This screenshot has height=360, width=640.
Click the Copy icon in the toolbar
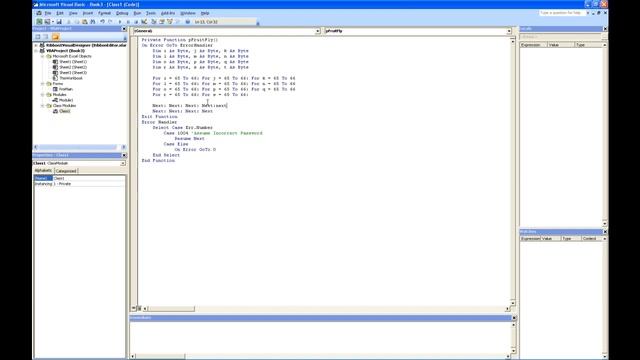[76, 22]
